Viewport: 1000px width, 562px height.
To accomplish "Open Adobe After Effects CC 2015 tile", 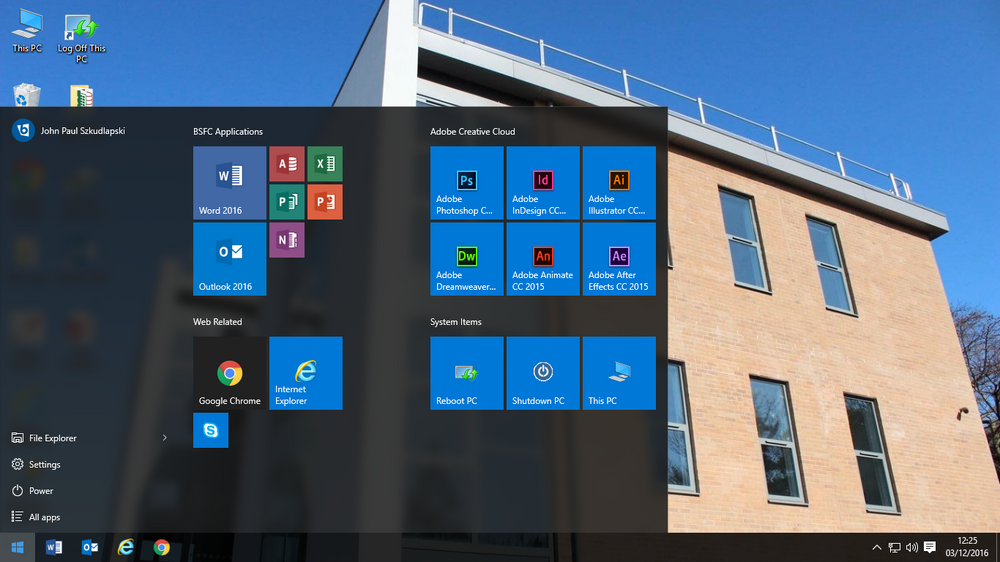I will click(x=619, y=259).
